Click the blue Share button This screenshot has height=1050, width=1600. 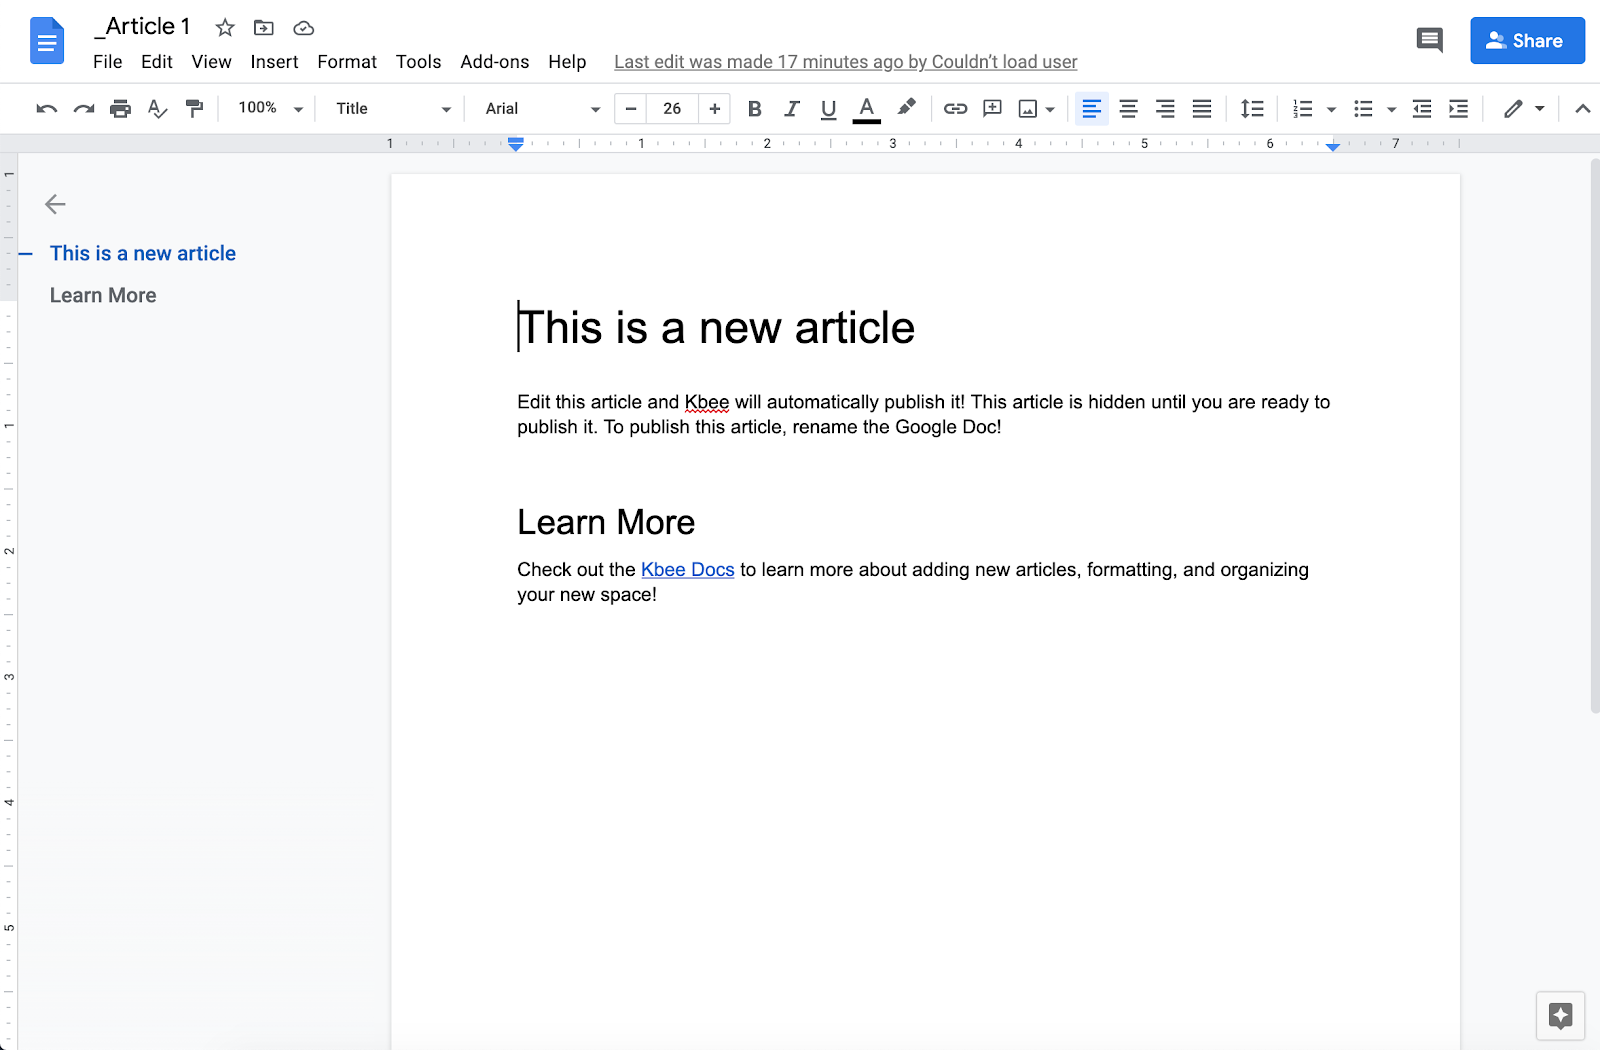point(1526,41)
